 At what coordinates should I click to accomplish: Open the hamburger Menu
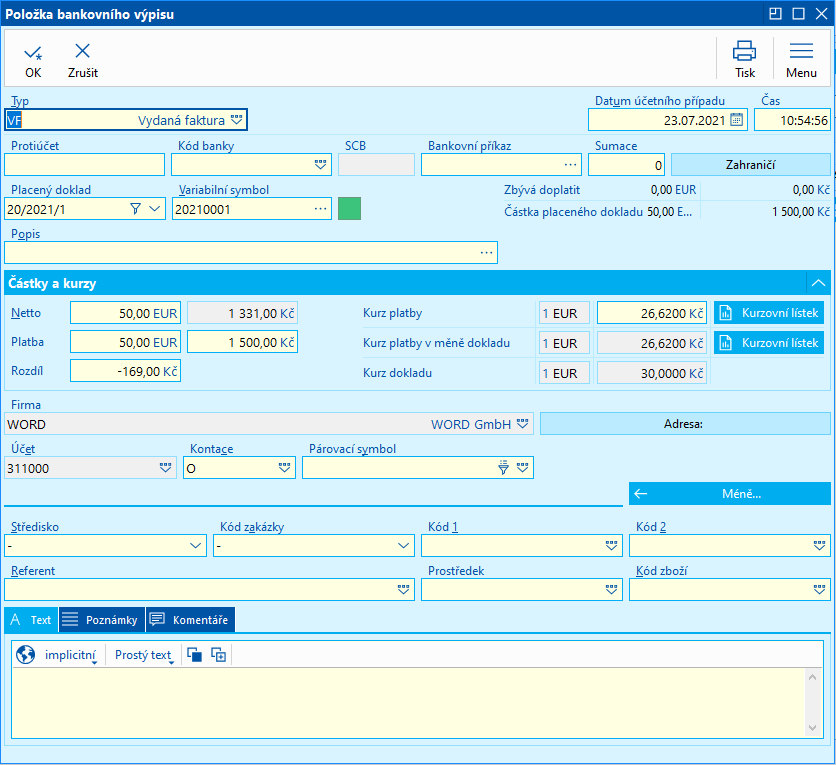click(x=801, y=52)
